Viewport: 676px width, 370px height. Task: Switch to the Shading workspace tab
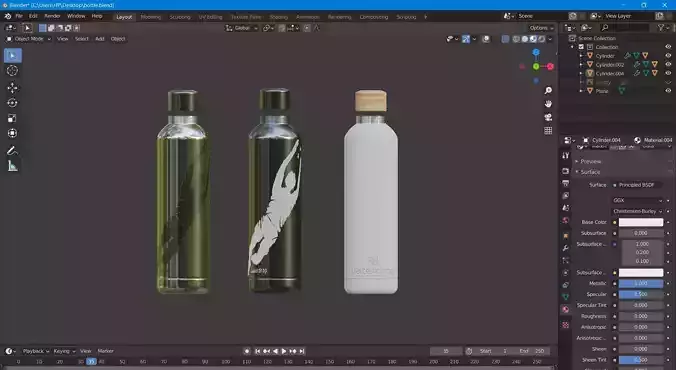(x=279, y=17)
